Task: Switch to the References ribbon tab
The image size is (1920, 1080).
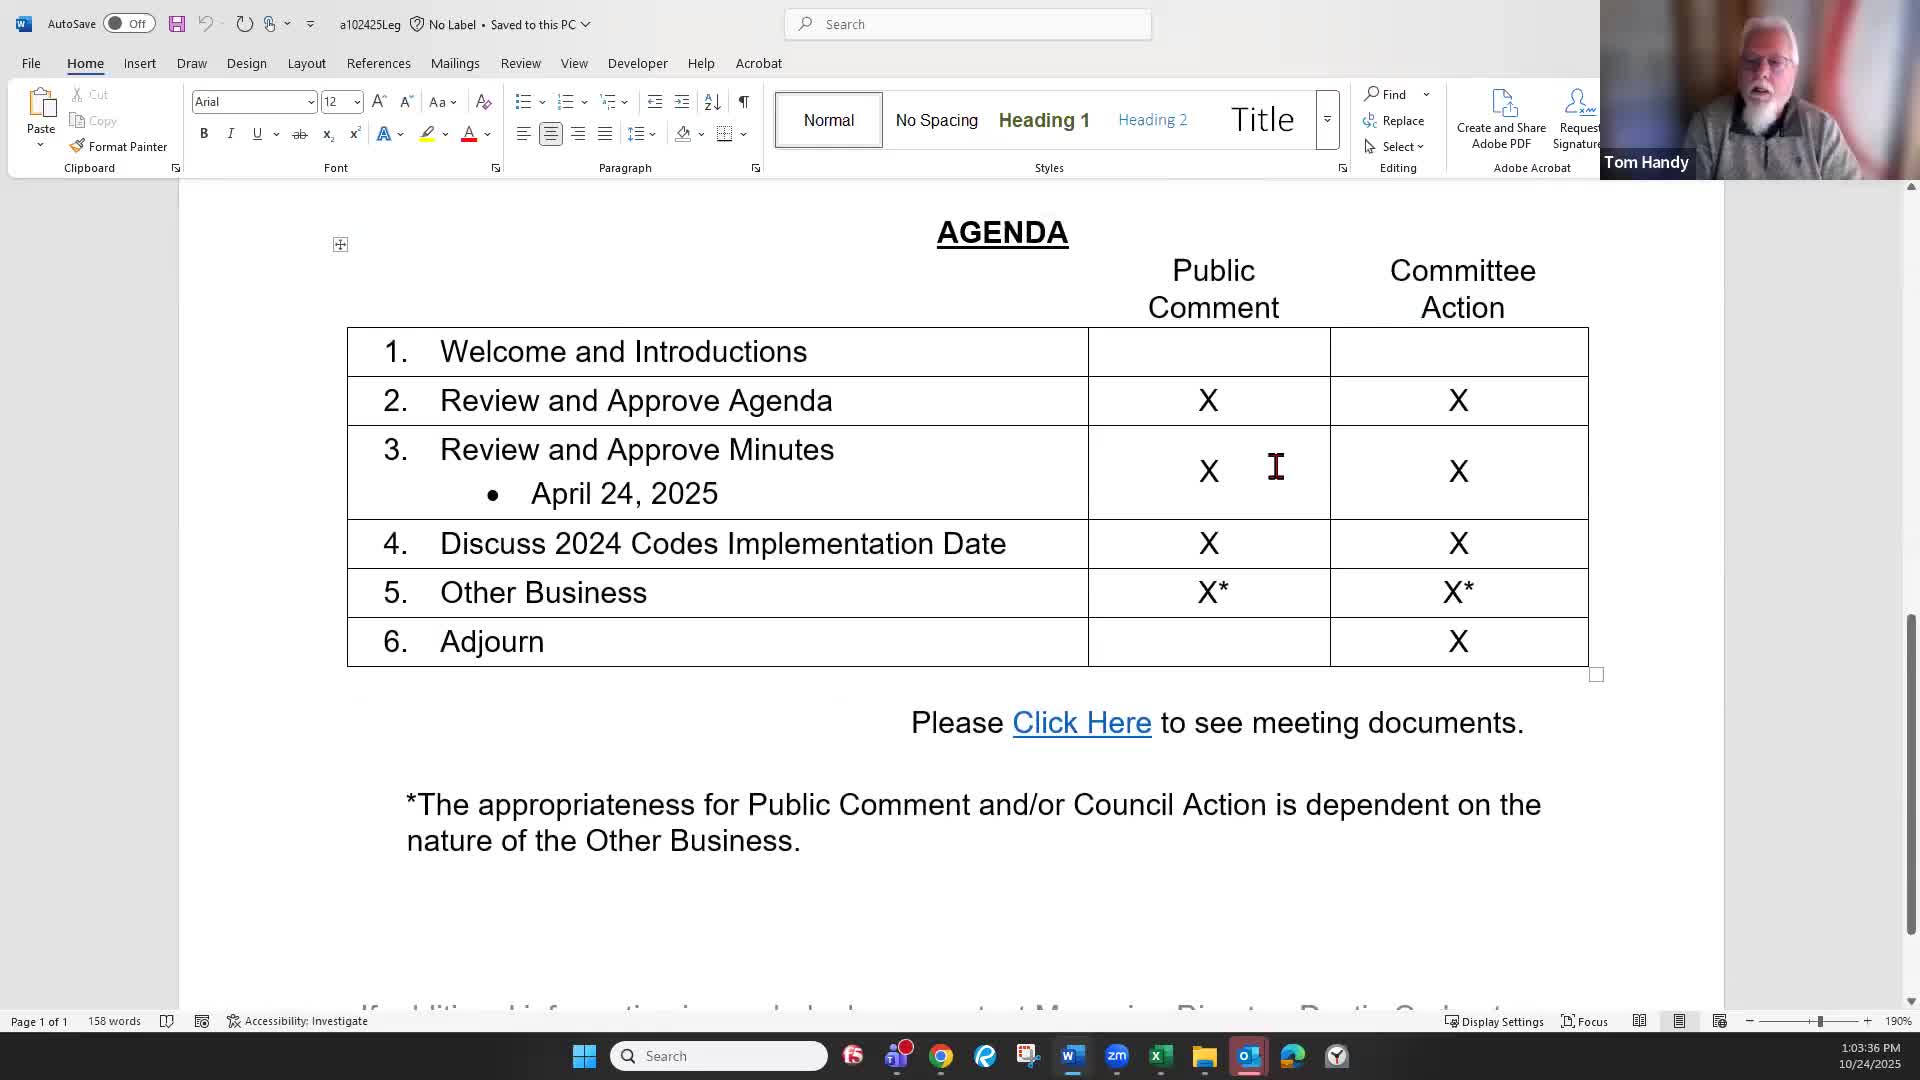Action: [x=378, y=63]
